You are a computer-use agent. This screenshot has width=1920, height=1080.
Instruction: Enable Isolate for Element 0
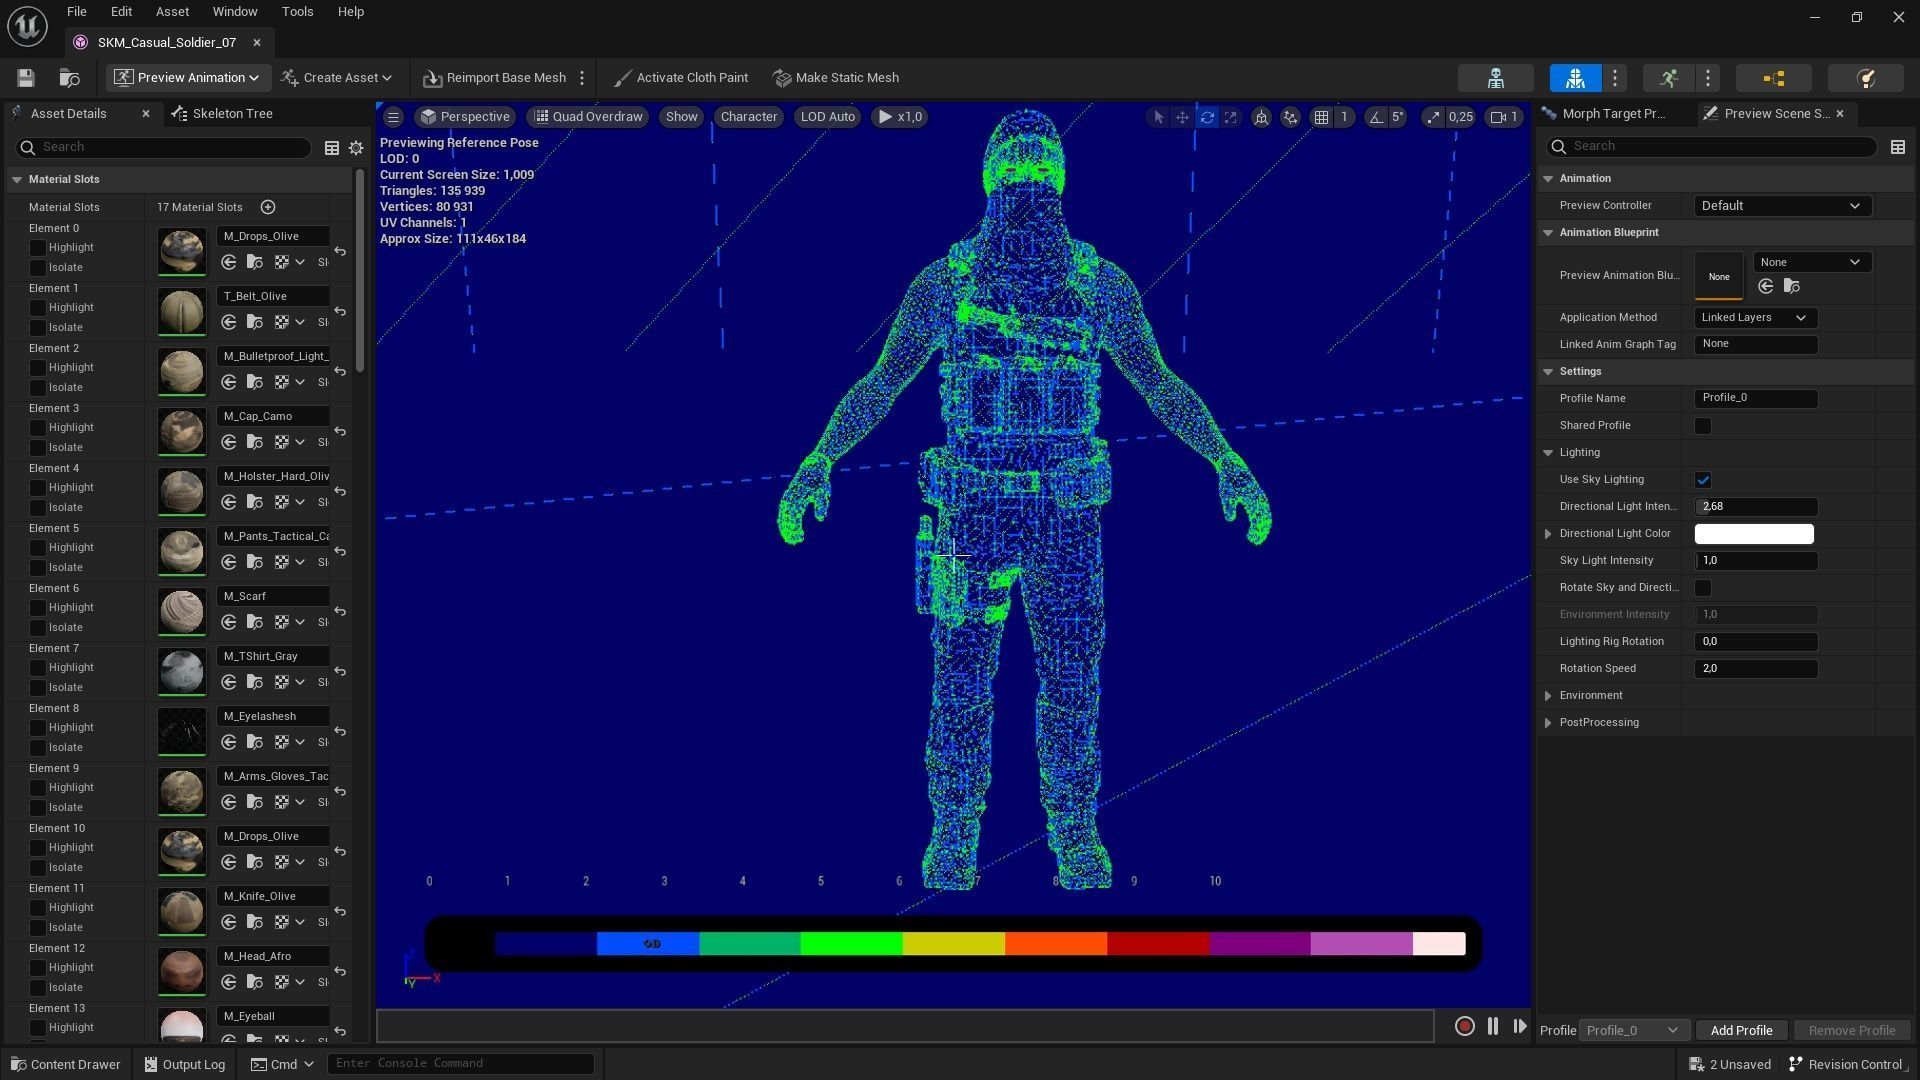pos(37,267)
